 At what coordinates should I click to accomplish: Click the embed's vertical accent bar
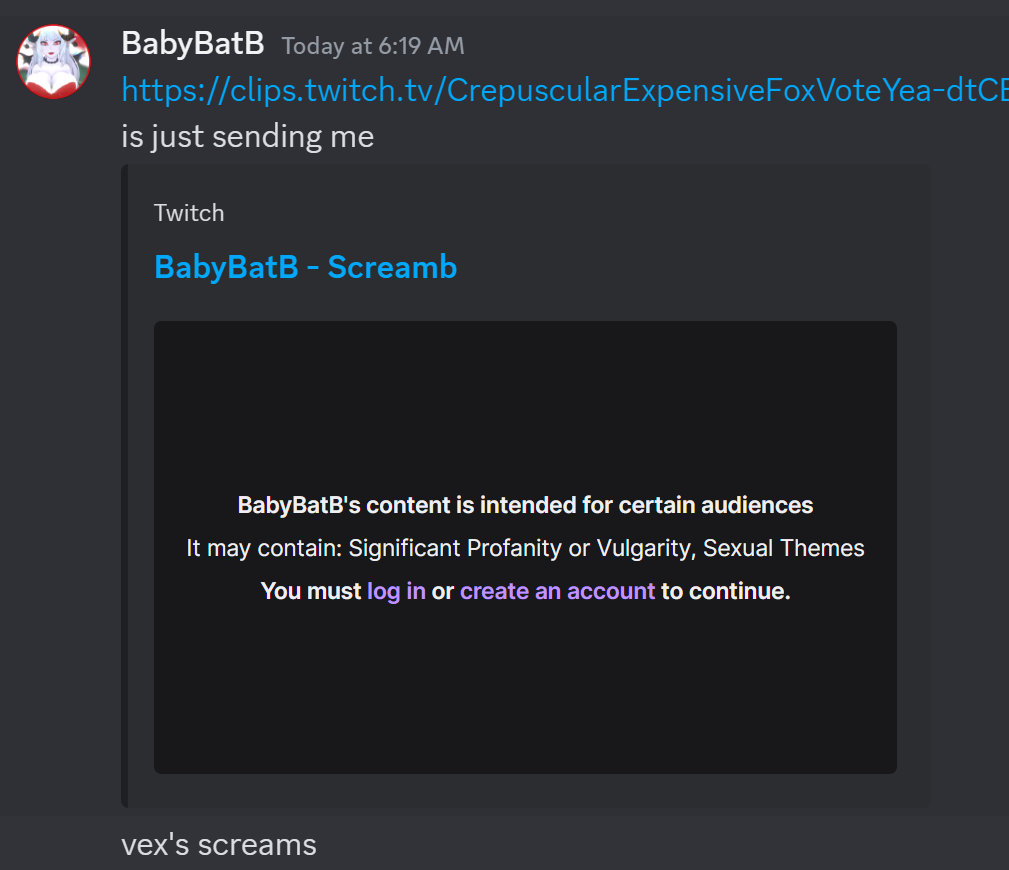click(x=124, y=486)
